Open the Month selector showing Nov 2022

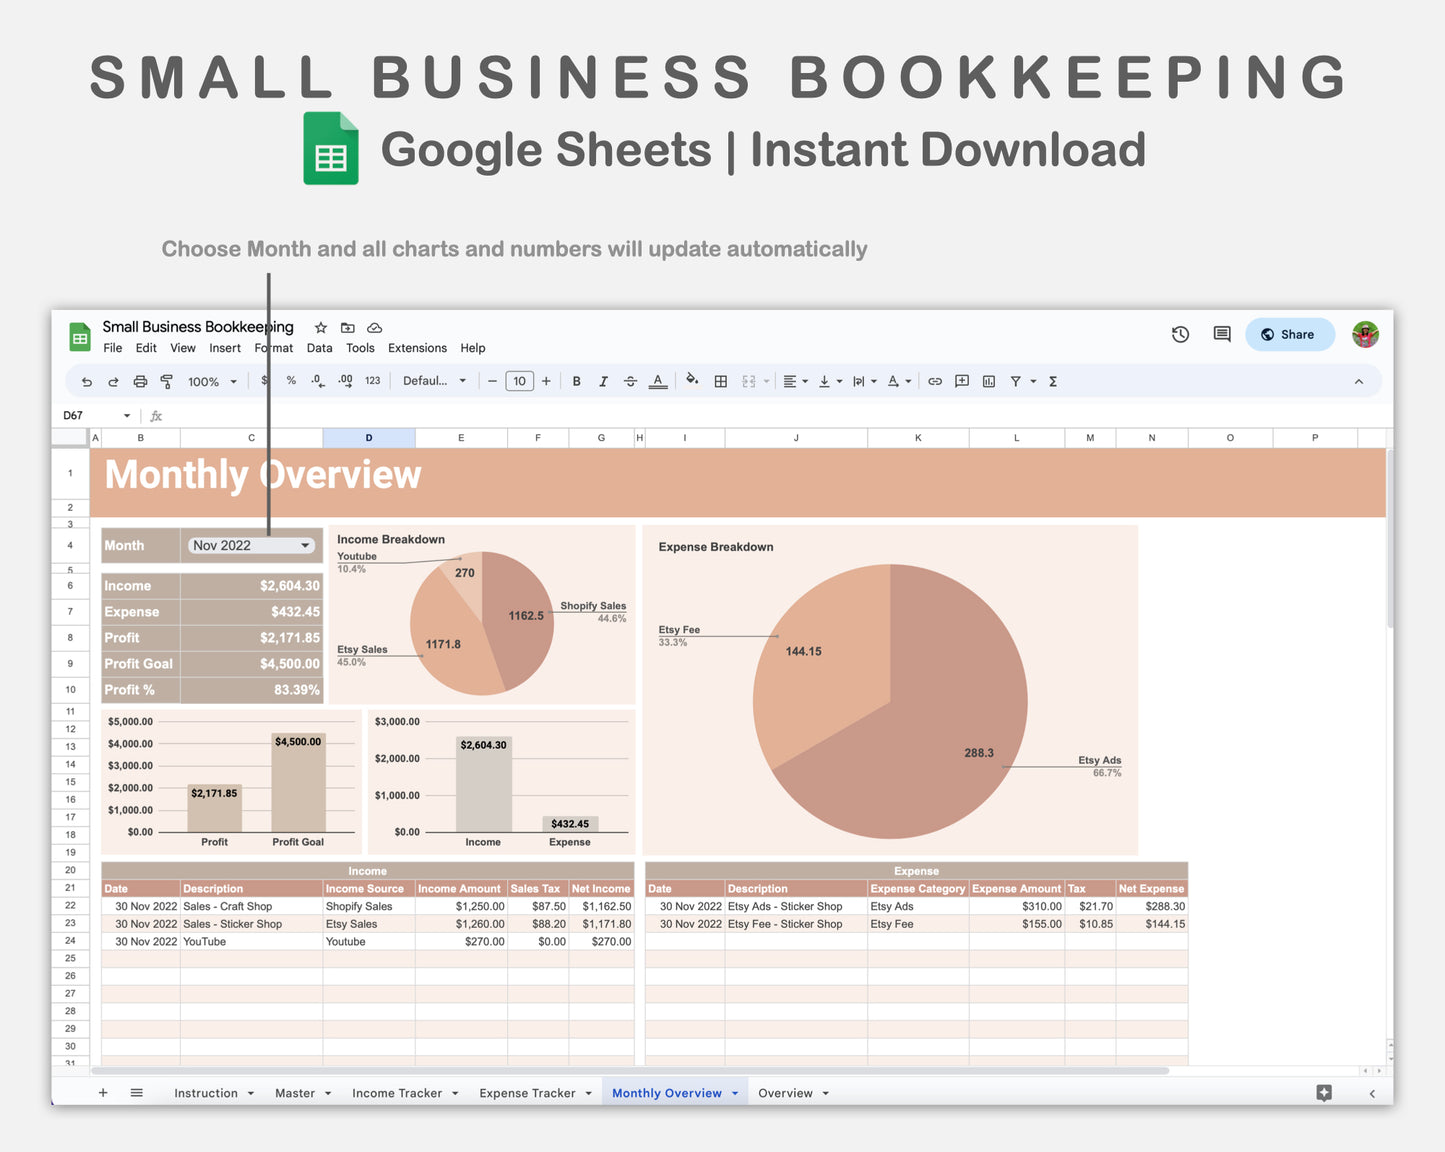click(x=250, y=545)
